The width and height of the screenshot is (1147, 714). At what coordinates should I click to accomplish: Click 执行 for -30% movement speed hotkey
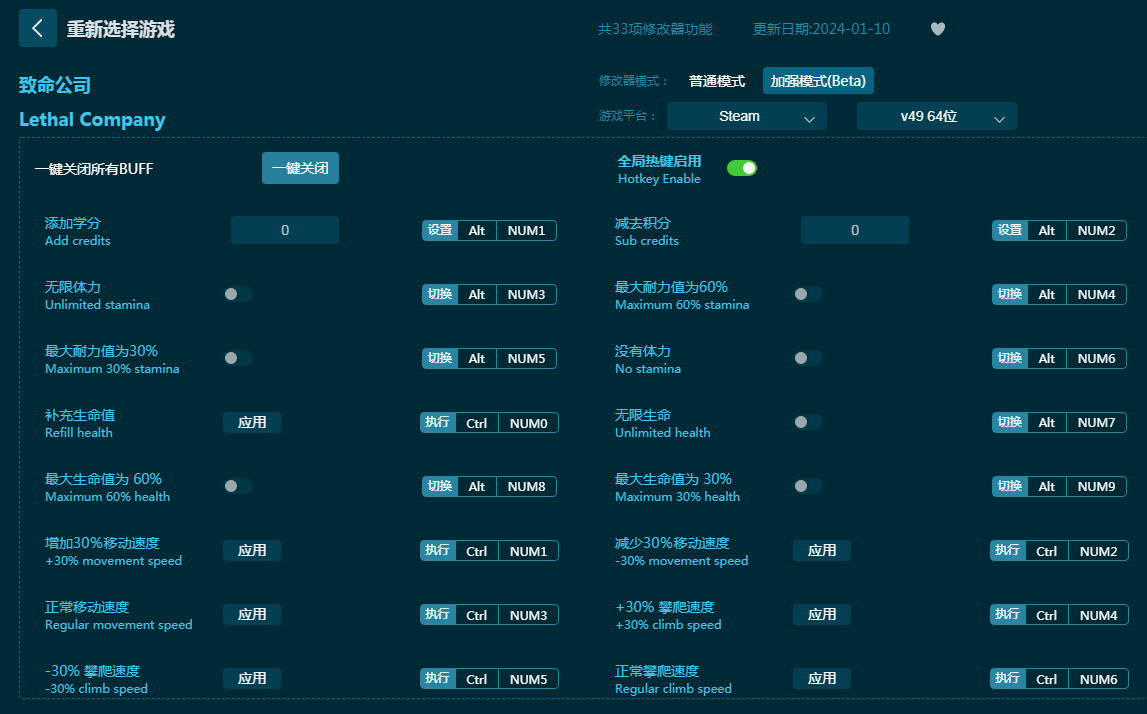coord(1007,550)
